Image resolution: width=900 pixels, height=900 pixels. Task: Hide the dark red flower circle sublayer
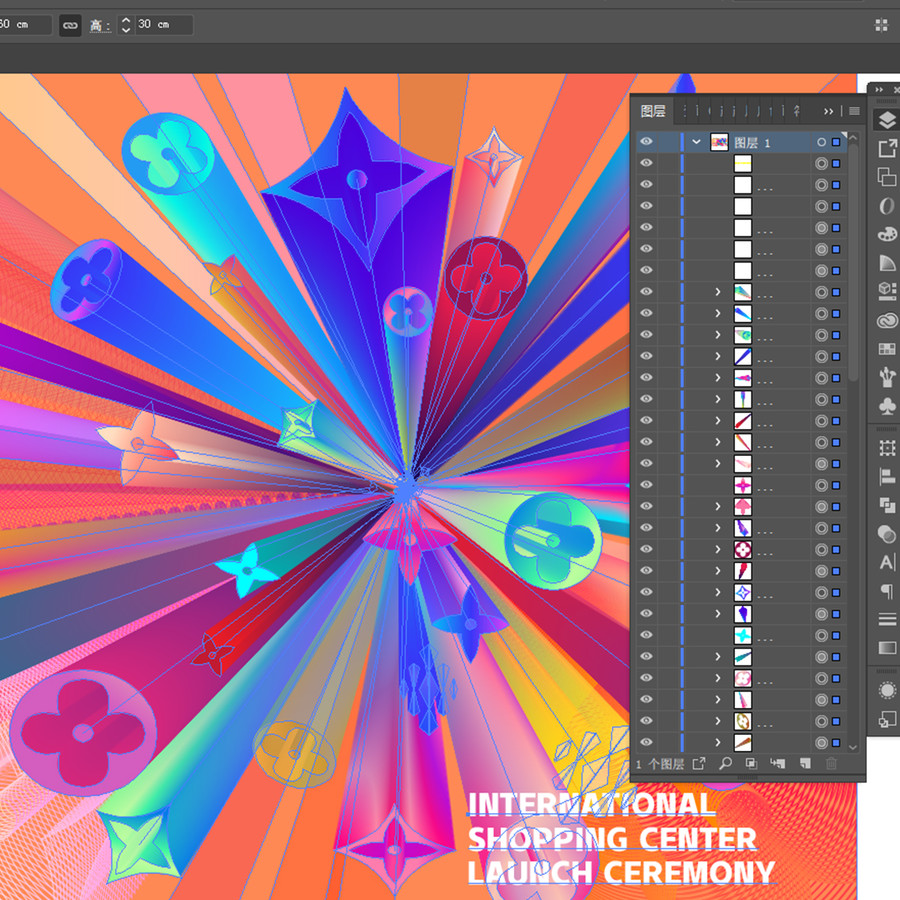click(646, 549)
